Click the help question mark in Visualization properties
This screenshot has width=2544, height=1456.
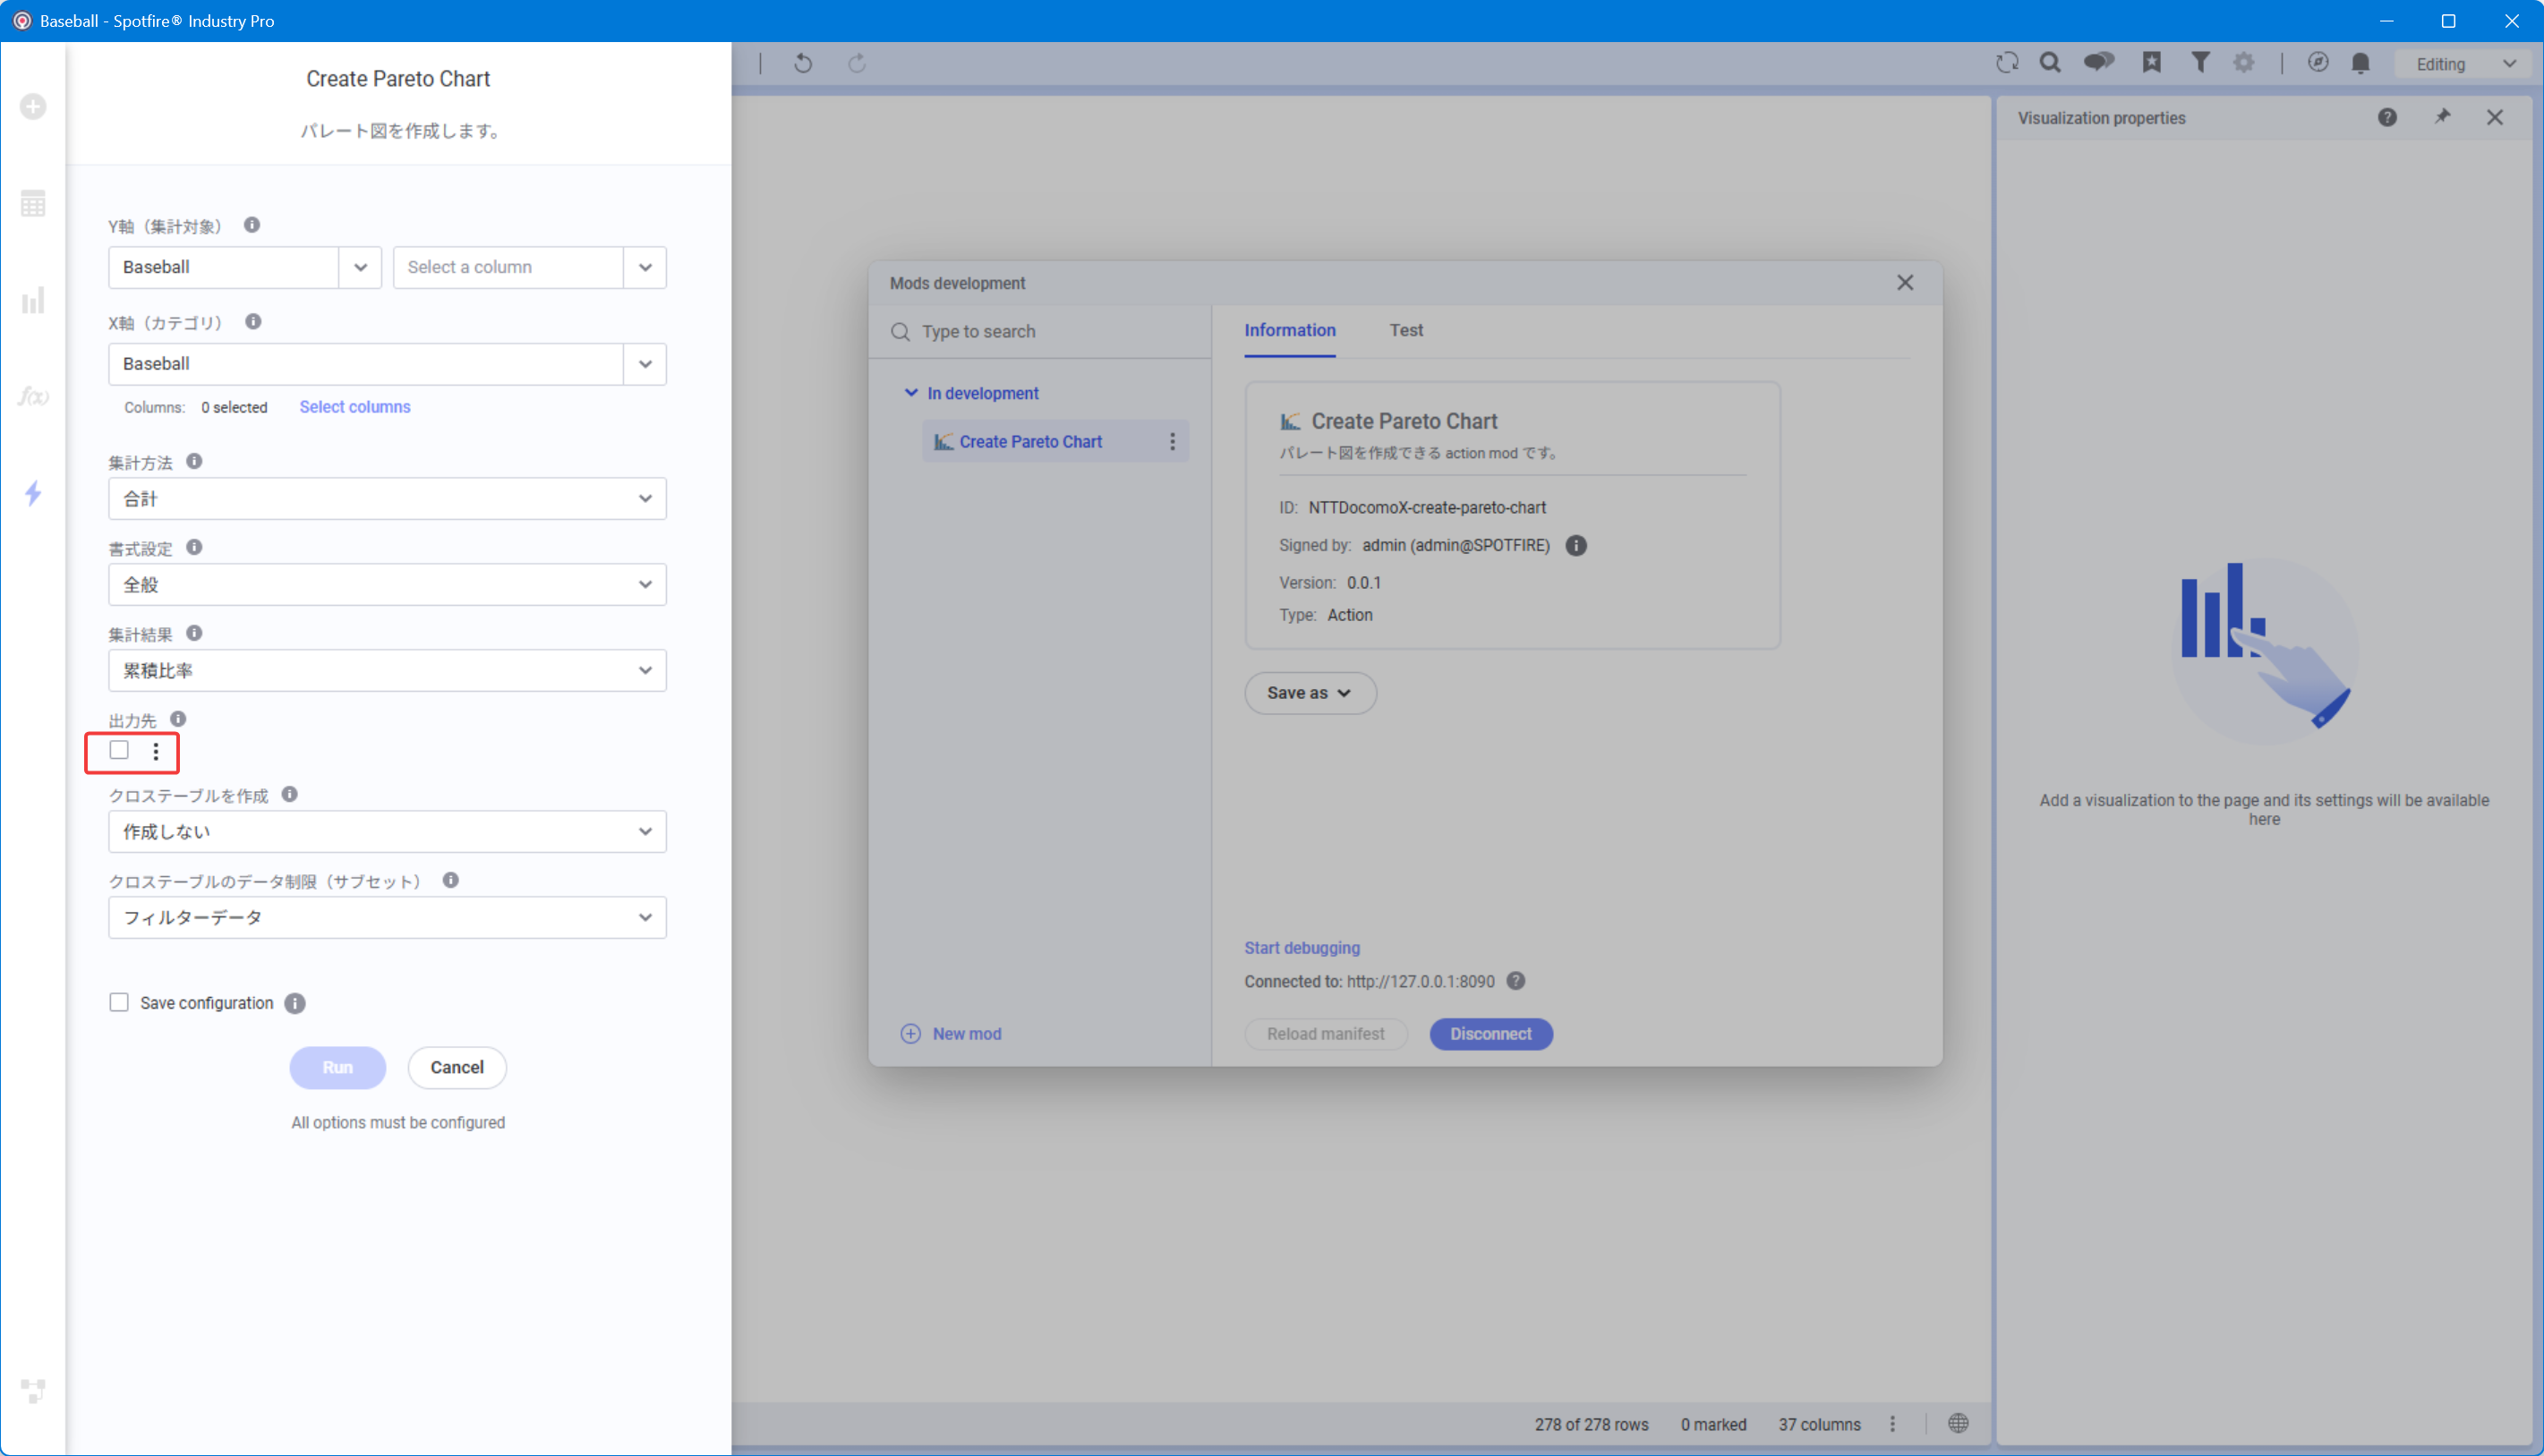[2387, 118]
